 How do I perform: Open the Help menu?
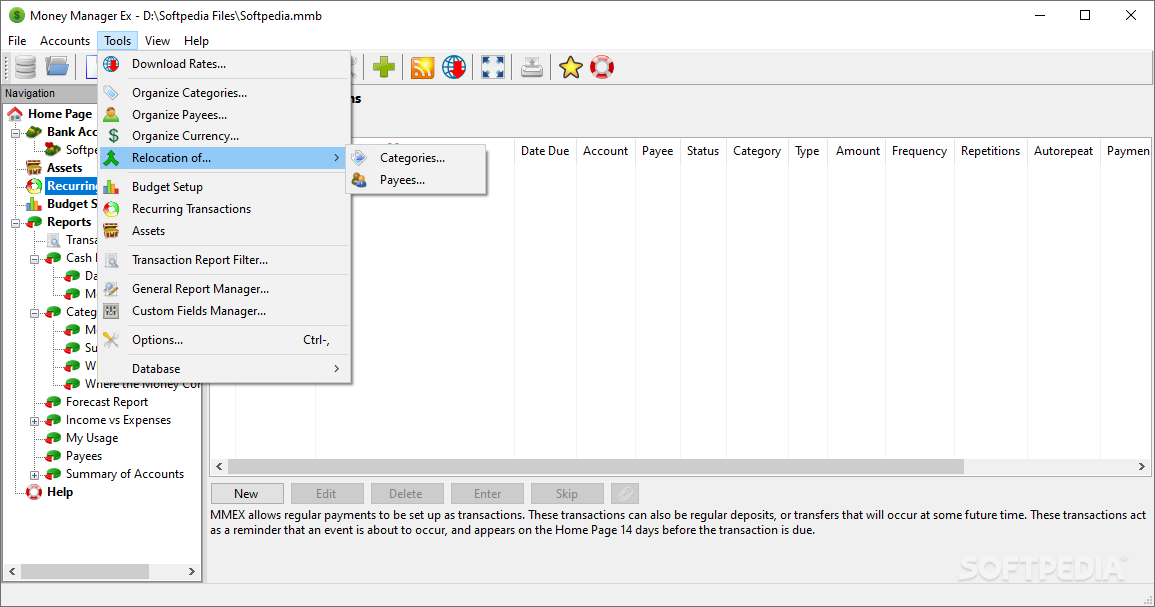tap(196, 41)
